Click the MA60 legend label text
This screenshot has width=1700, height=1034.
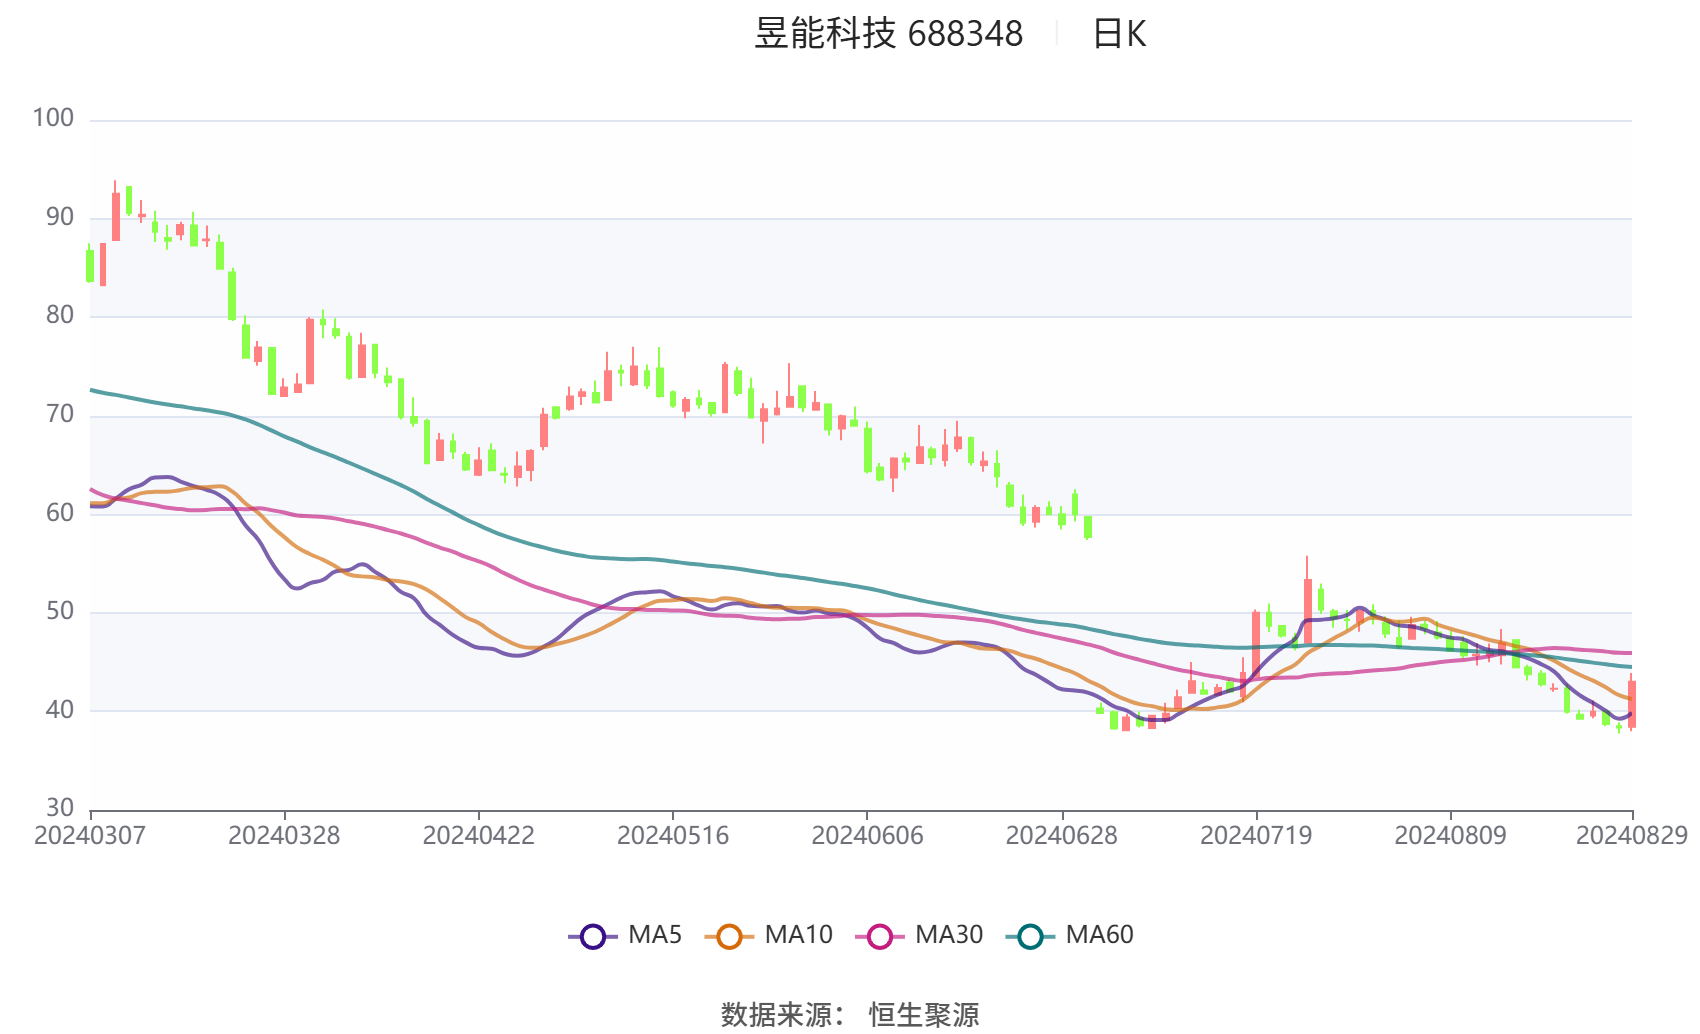1099,935
